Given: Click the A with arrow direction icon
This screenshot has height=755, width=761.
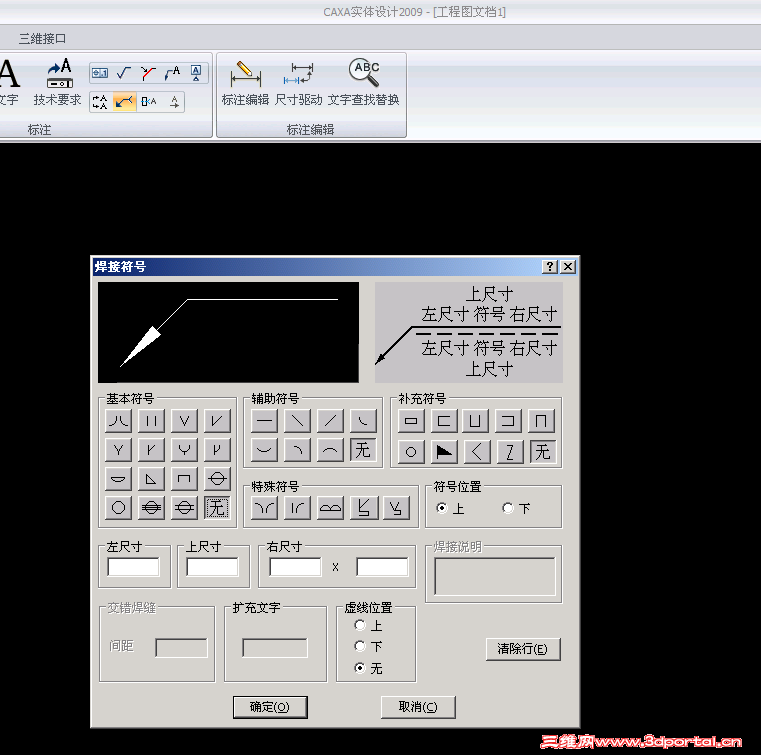Looking at the screenshot, I should pos(174,102).
